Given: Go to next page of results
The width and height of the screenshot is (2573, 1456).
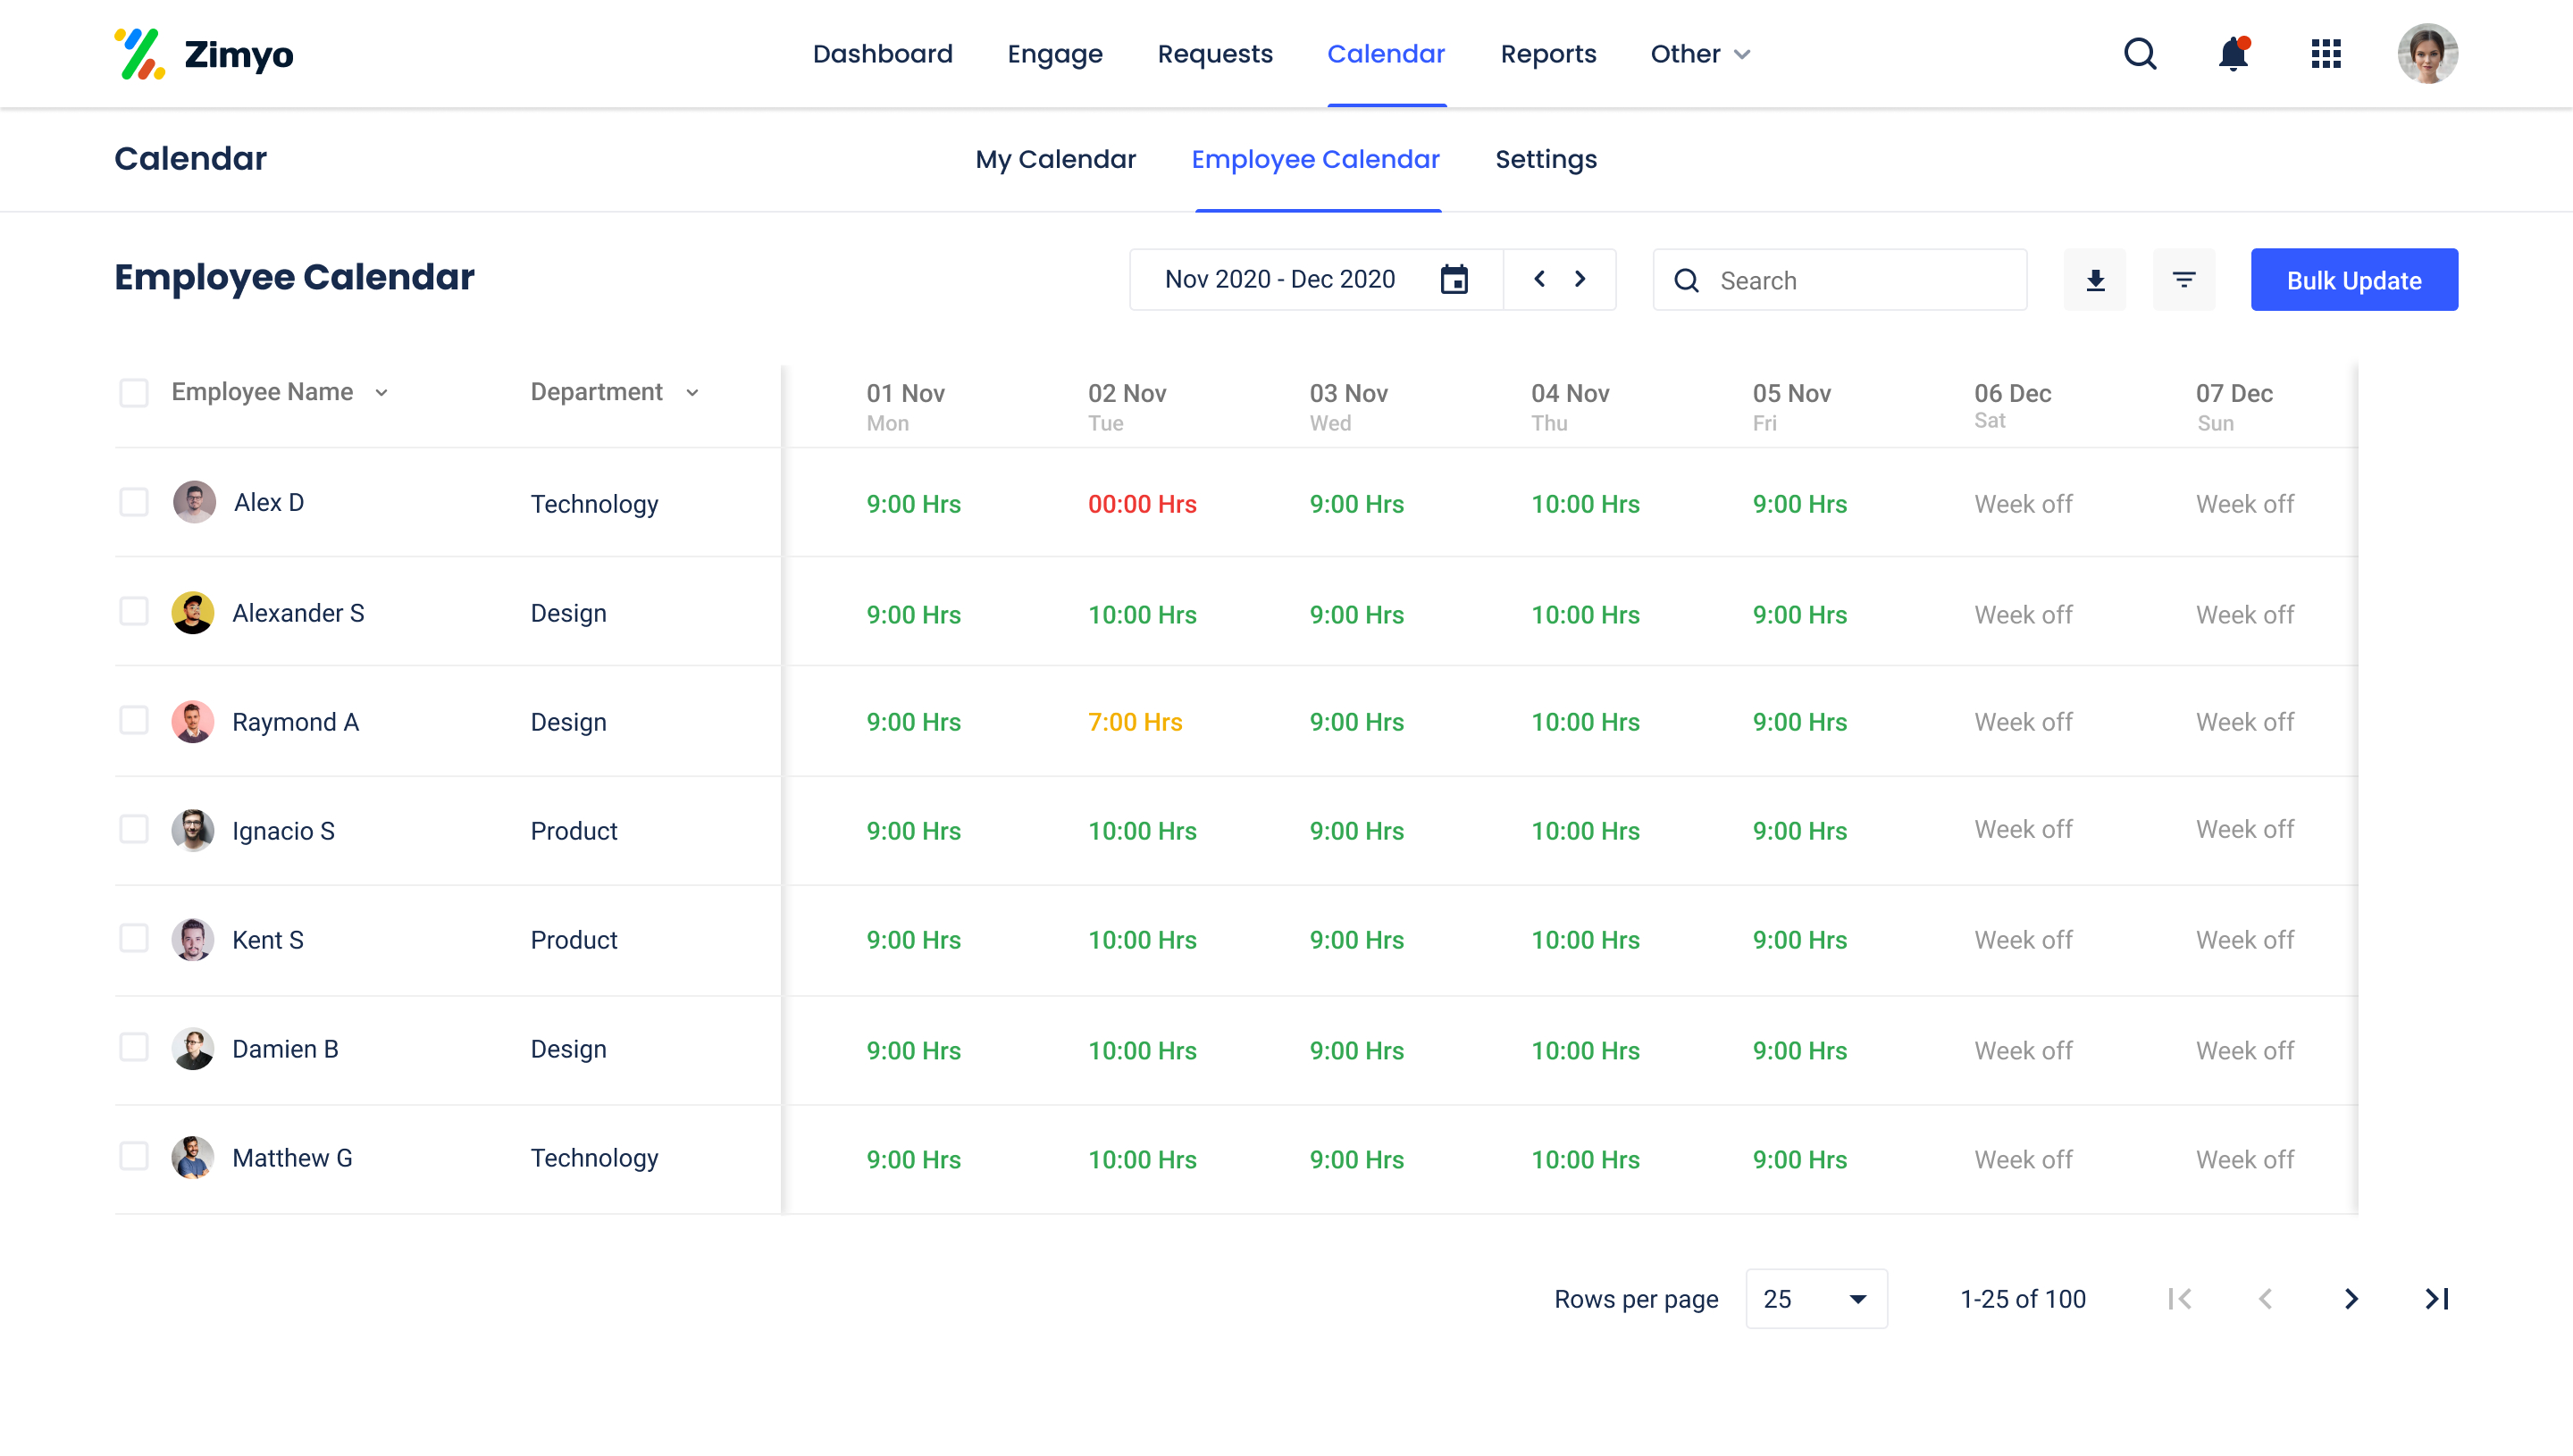Looking at the screenshot, I should [x=2351, y=1299].
